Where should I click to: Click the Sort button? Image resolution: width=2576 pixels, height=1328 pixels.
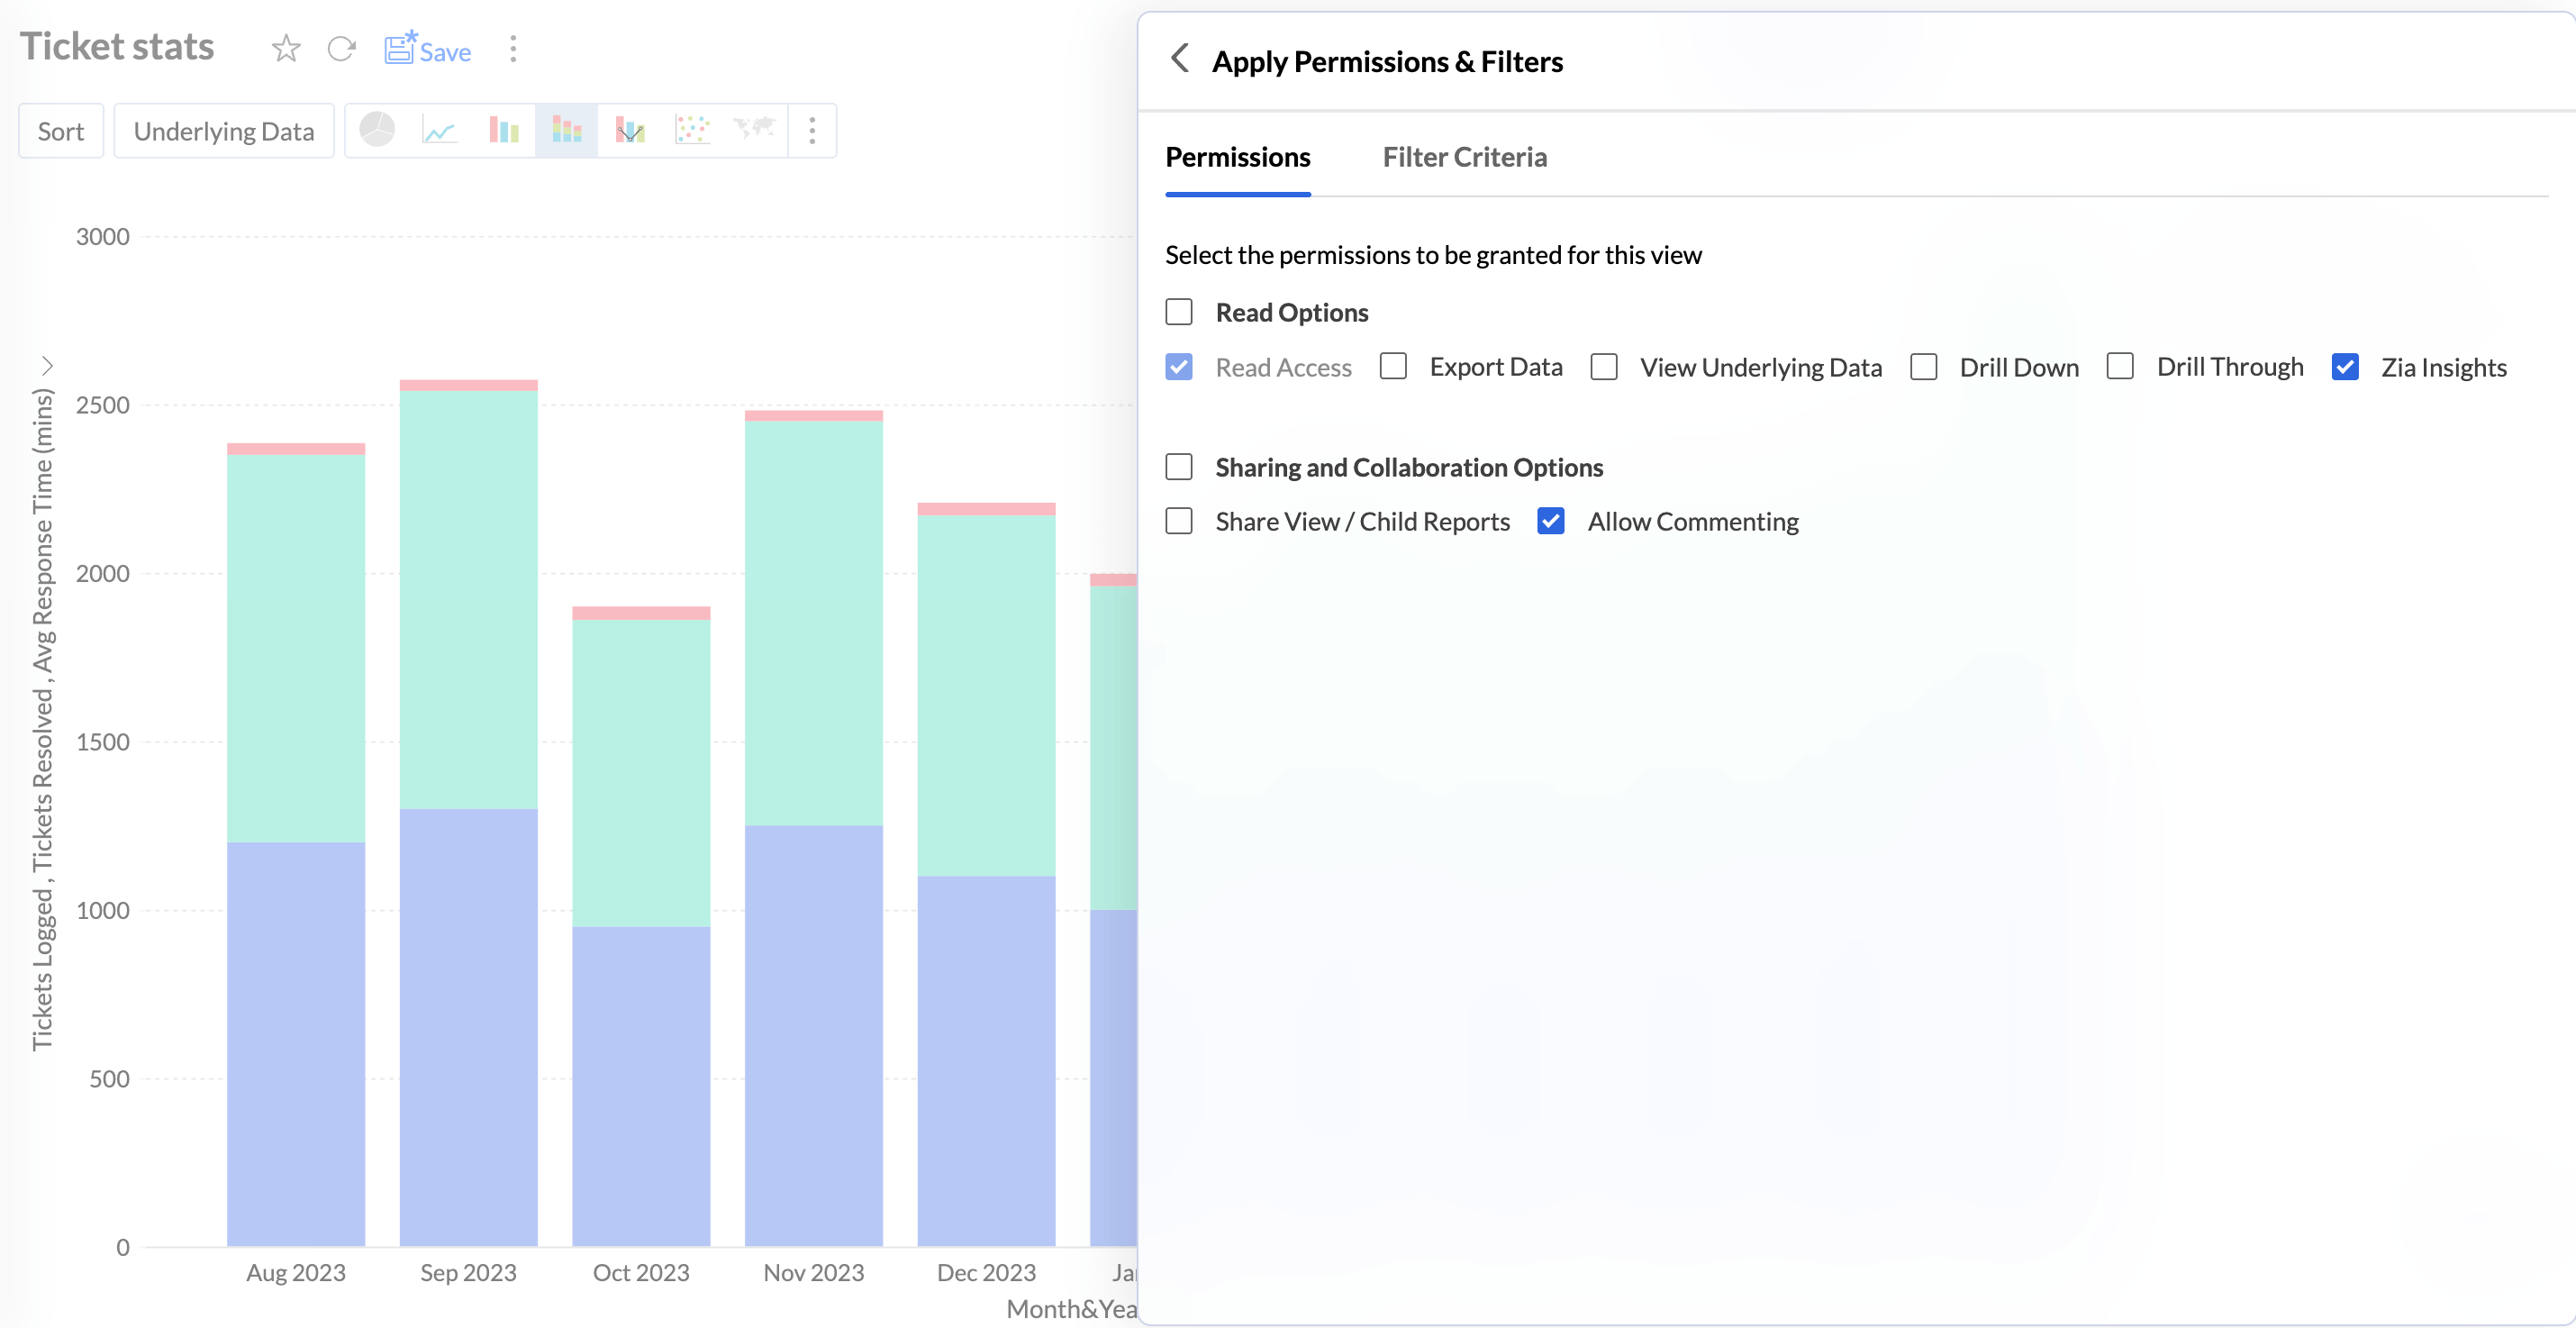pos(61,131)
